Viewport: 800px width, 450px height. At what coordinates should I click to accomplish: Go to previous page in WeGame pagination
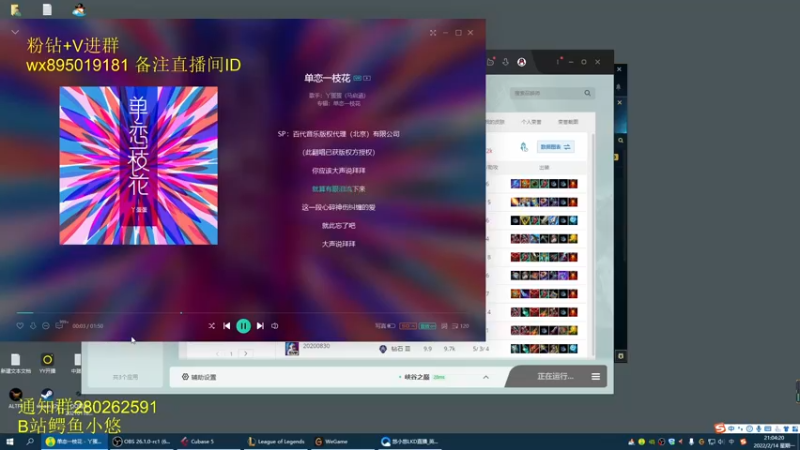tap(217, 354)
